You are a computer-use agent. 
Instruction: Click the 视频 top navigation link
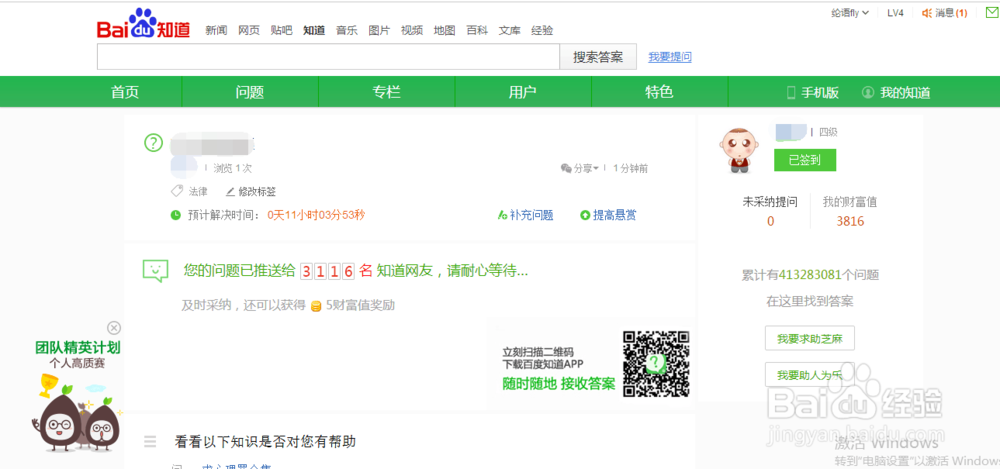(411, 30)
